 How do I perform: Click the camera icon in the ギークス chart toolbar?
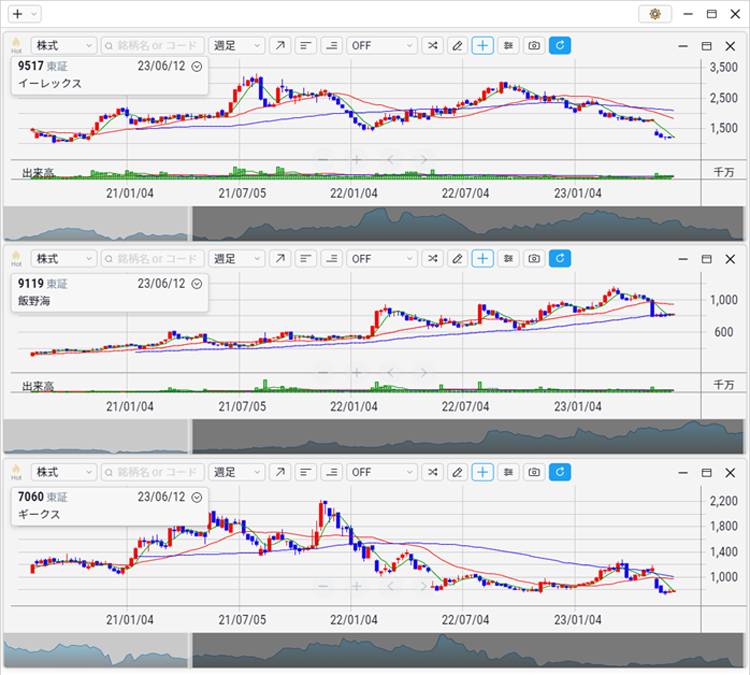pyautogui.click(x=534, y=472)
